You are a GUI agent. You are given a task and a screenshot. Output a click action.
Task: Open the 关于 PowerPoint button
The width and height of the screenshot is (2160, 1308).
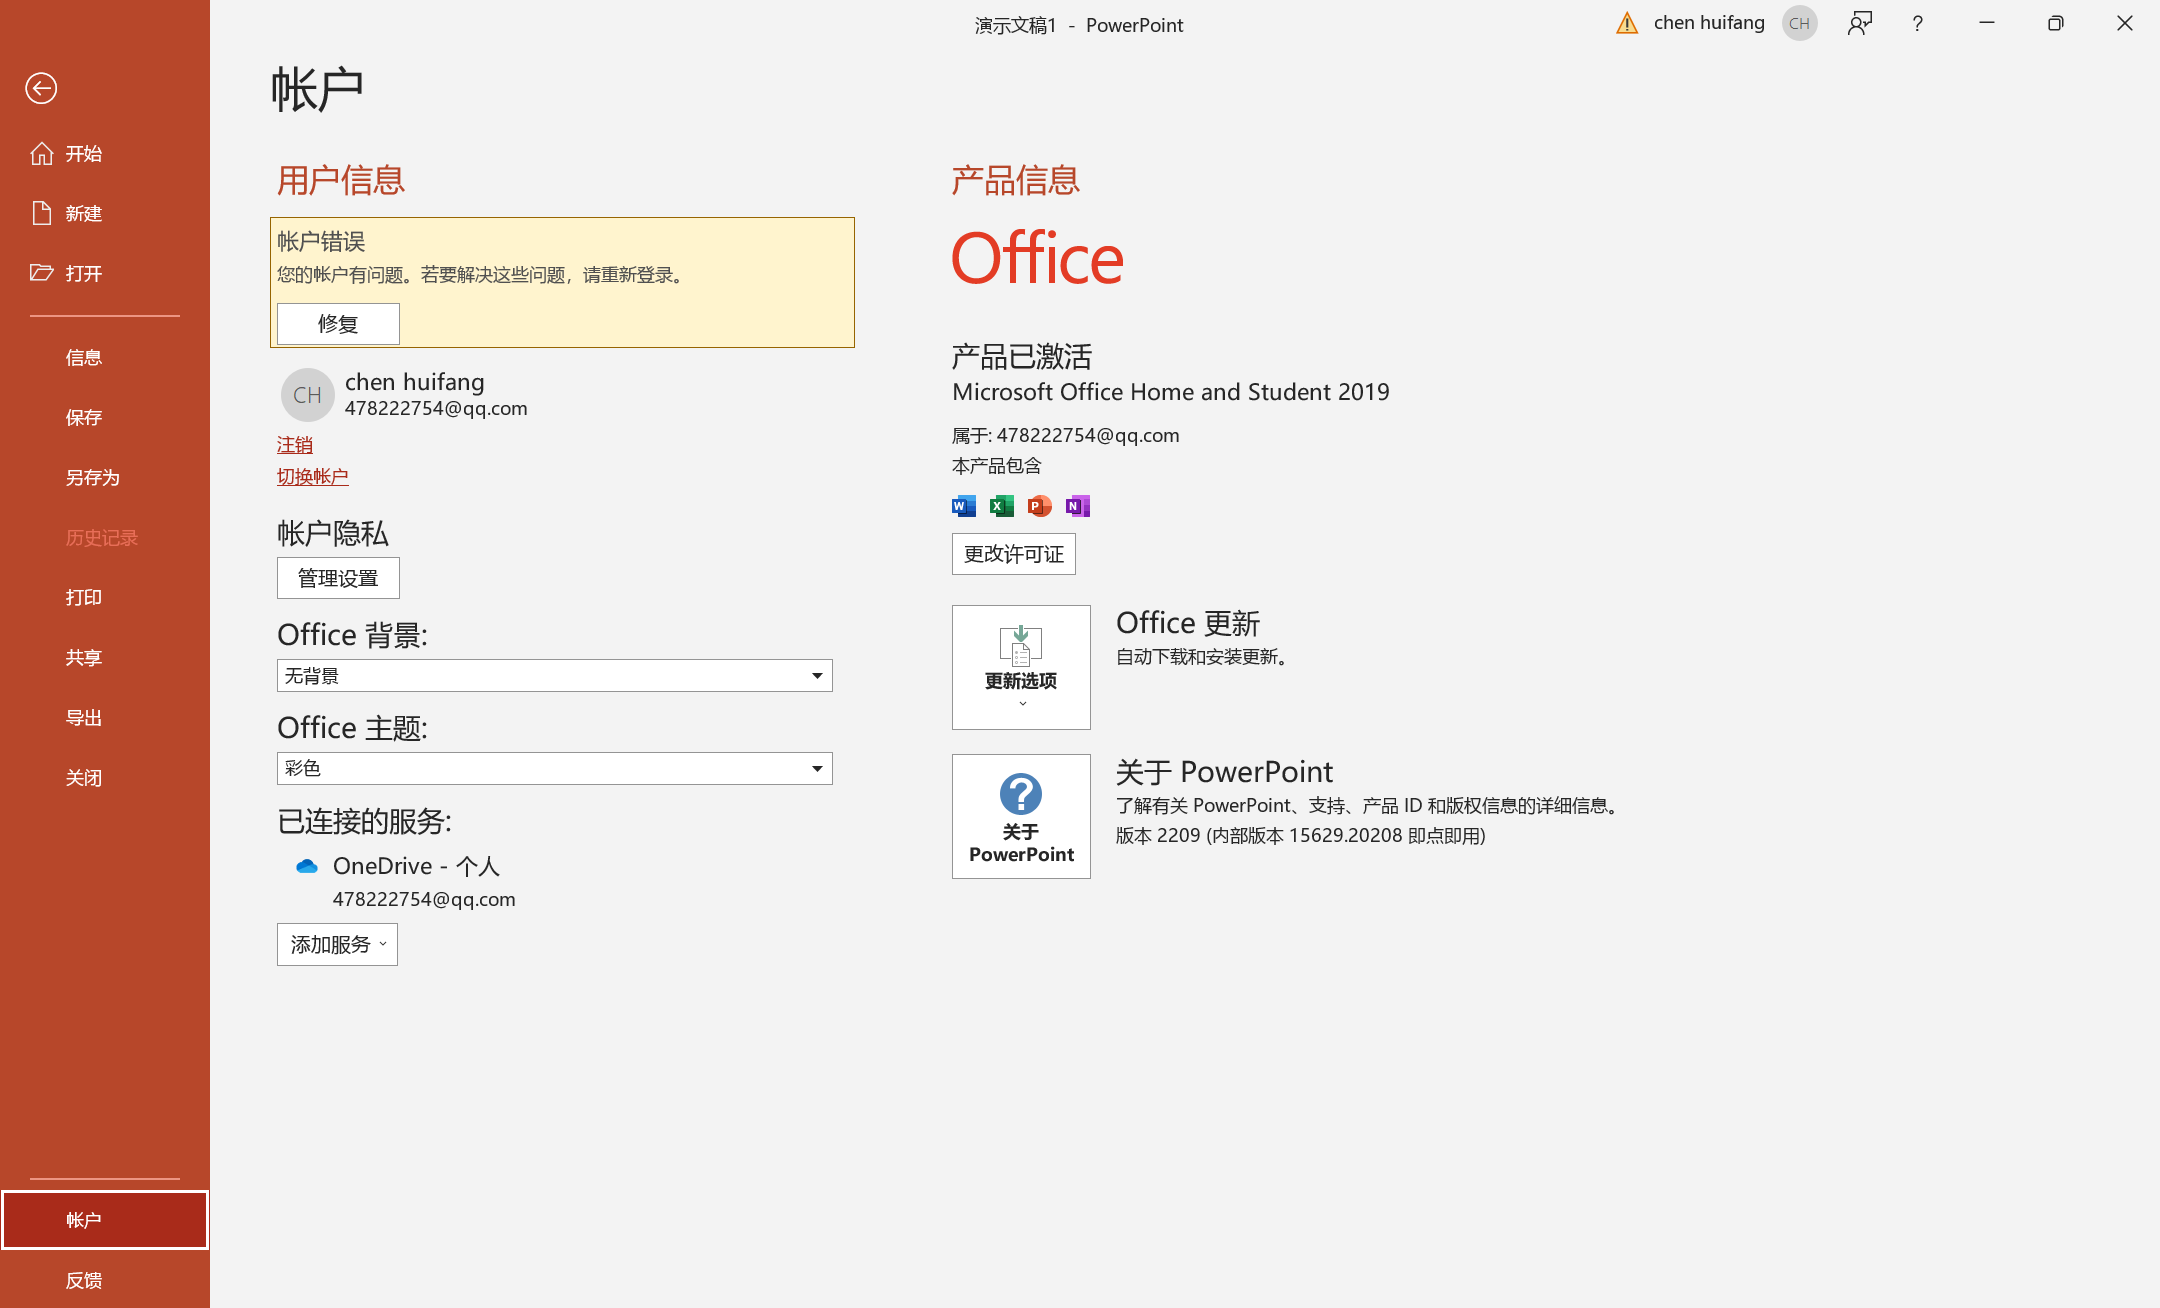(1021, 816)
